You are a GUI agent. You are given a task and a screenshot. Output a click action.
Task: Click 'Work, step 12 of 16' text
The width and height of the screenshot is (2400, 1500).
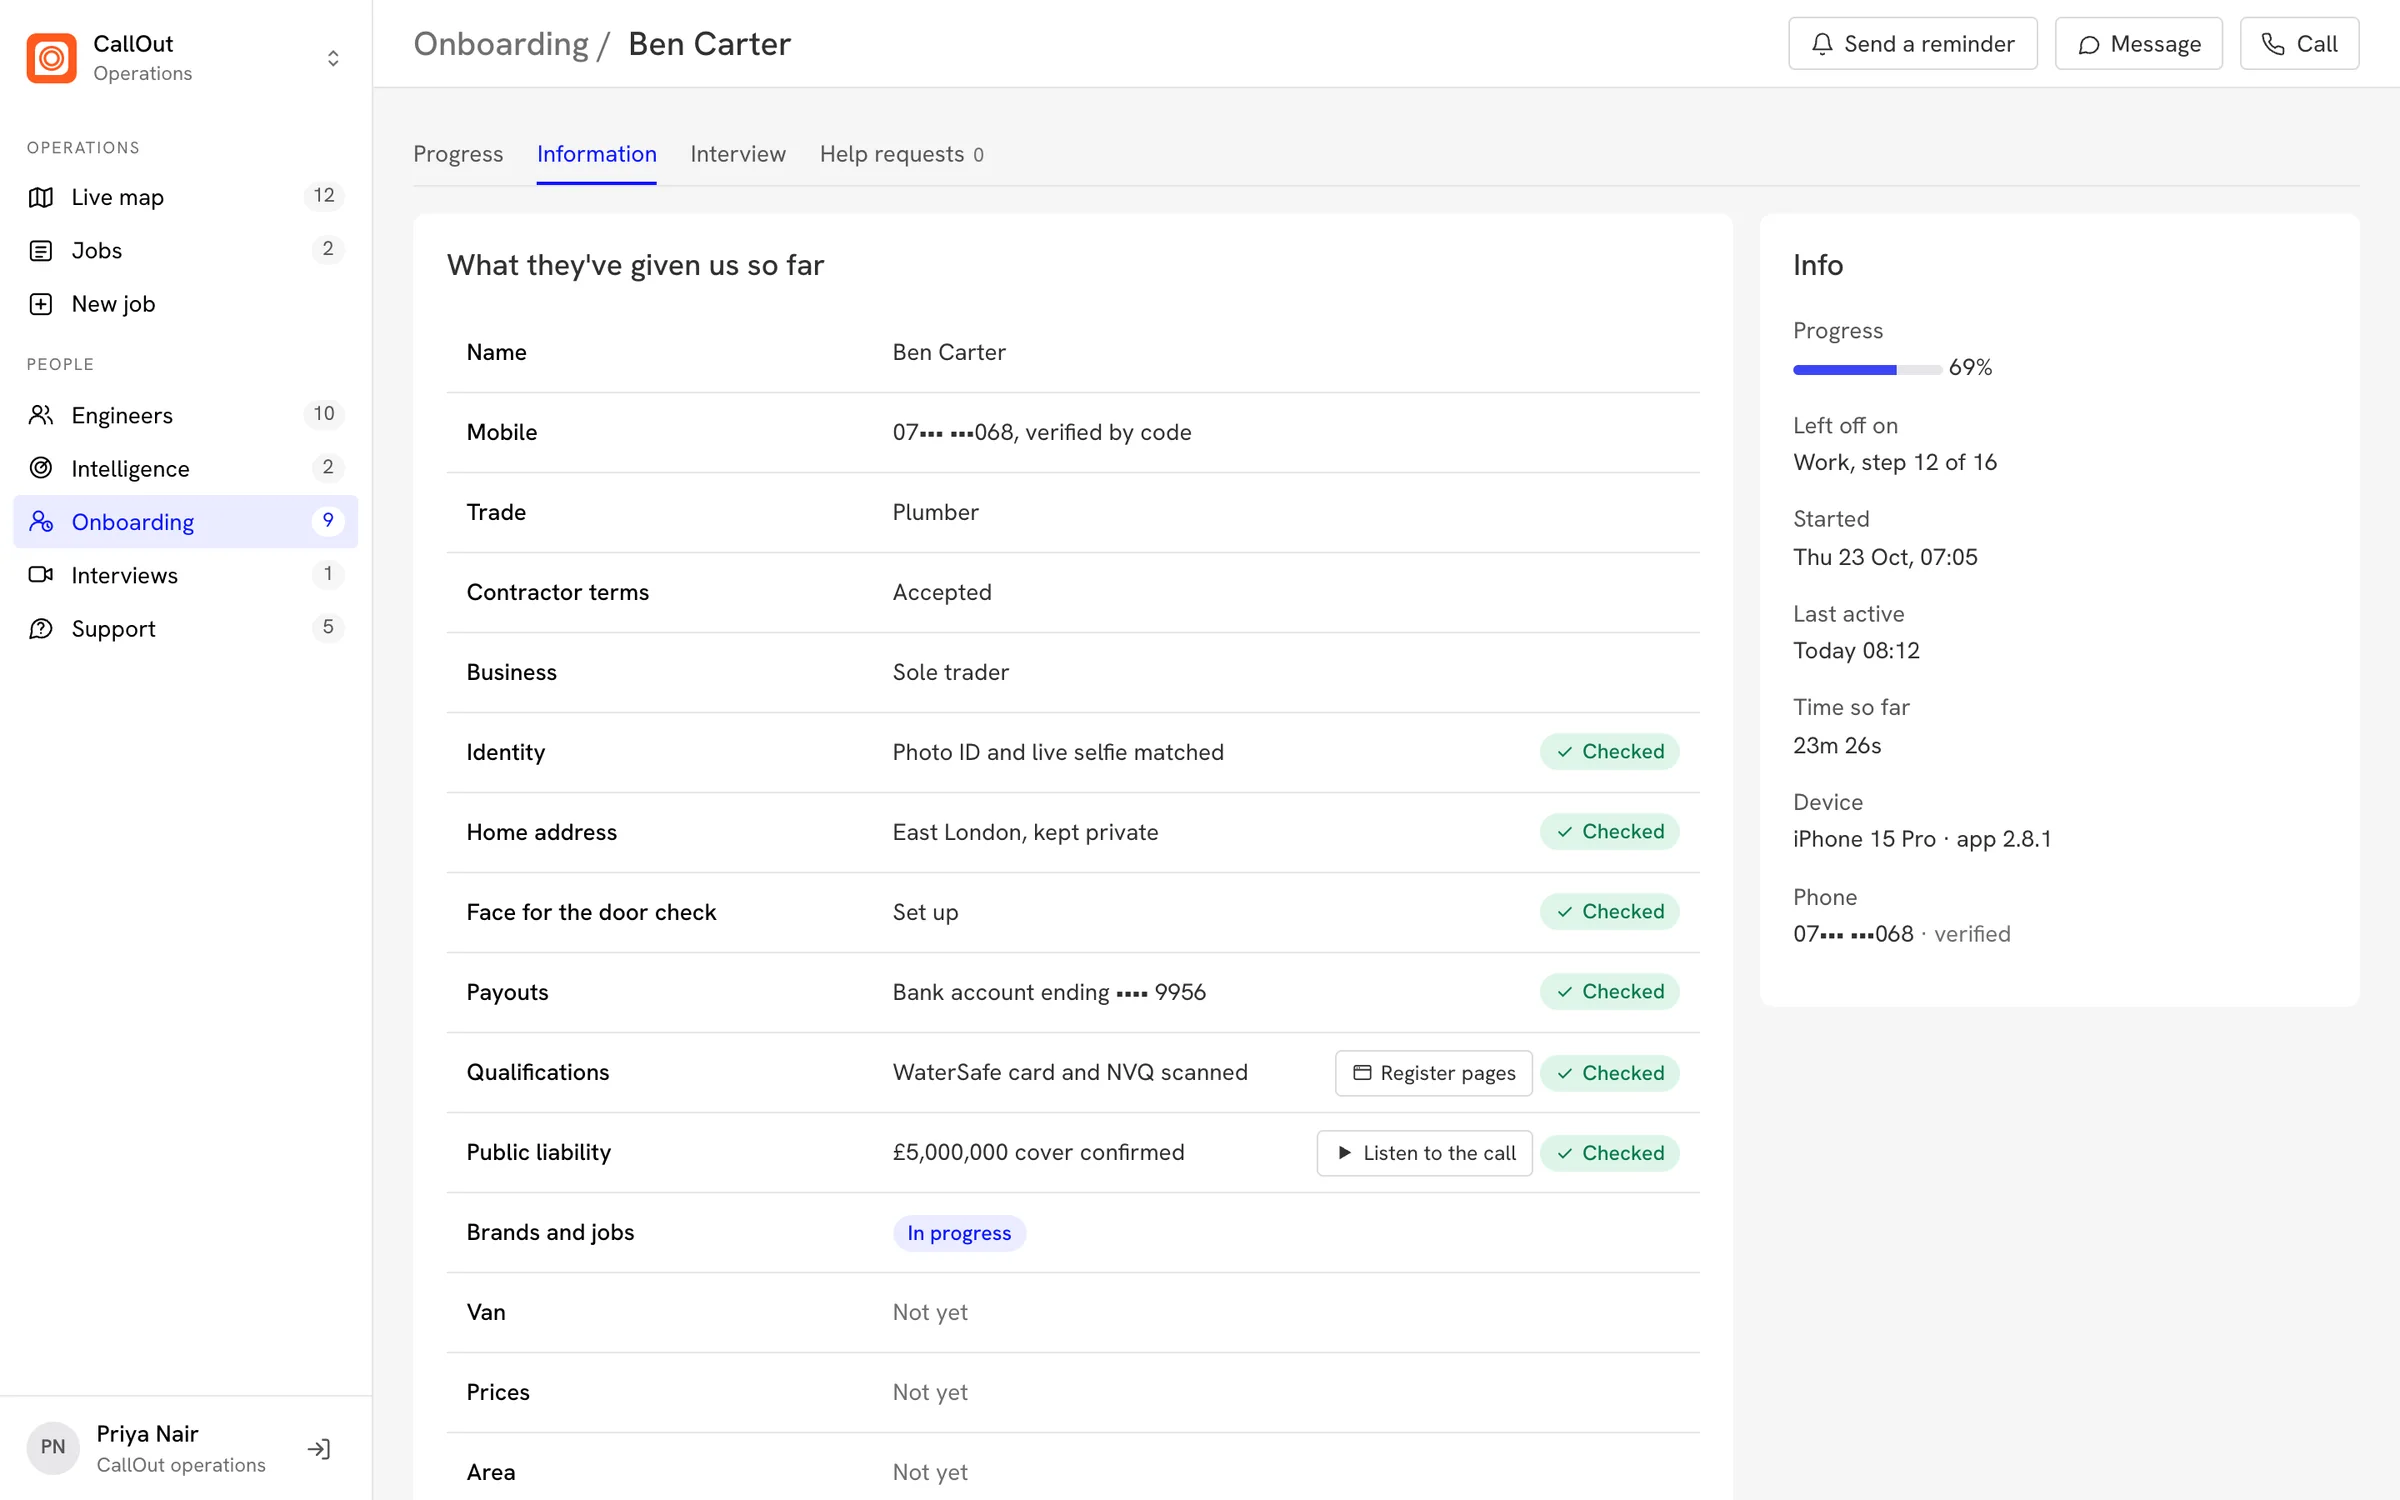coord(1894,462)
